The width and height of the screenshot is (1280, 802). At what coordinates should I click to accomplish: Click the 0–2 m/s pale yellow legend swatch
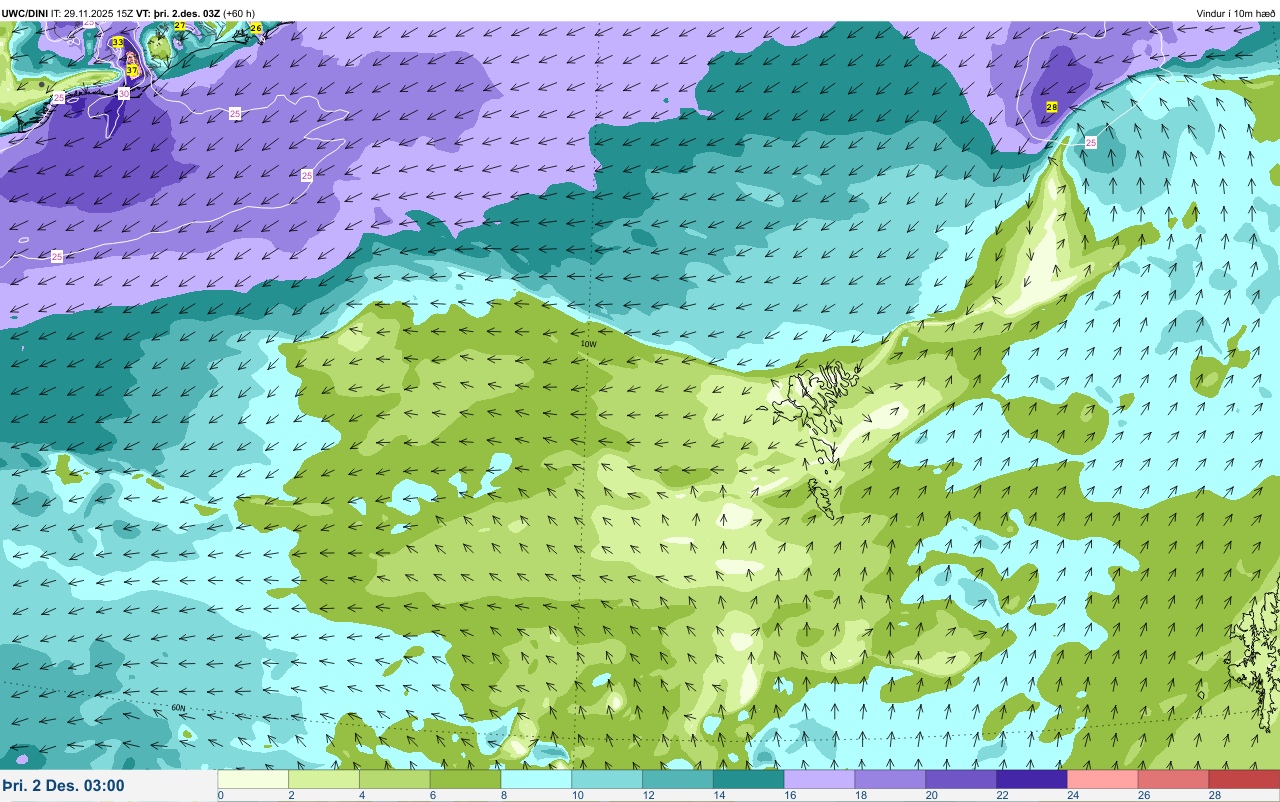coord(253,779)
